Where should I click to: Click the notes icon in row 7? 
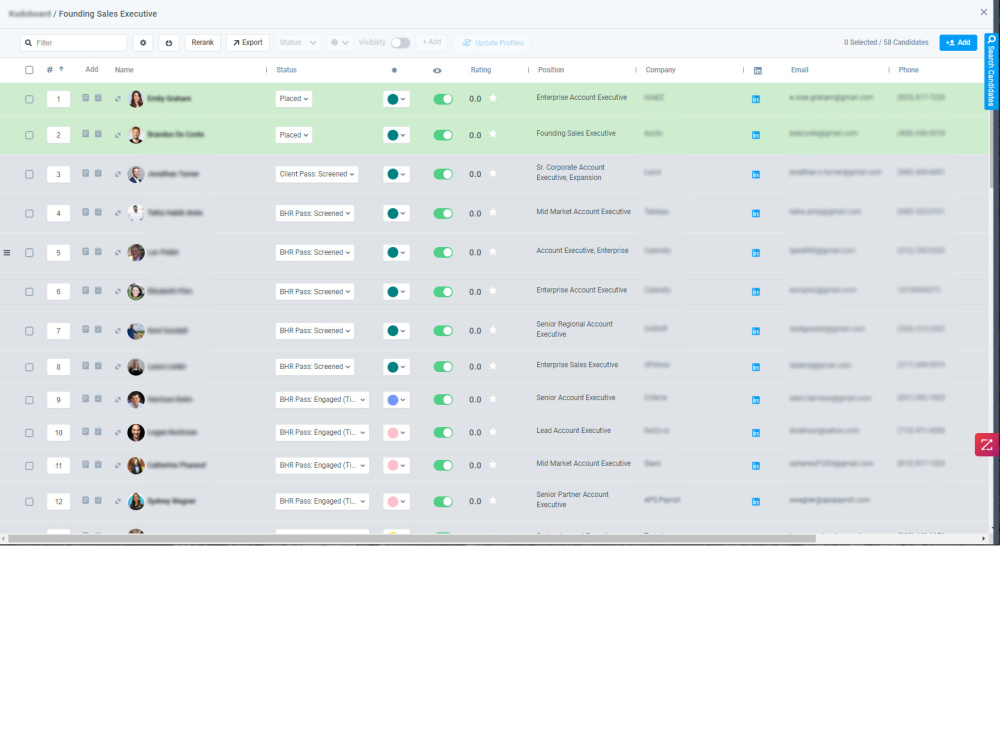pyautogui.click(x=85, y=330)
